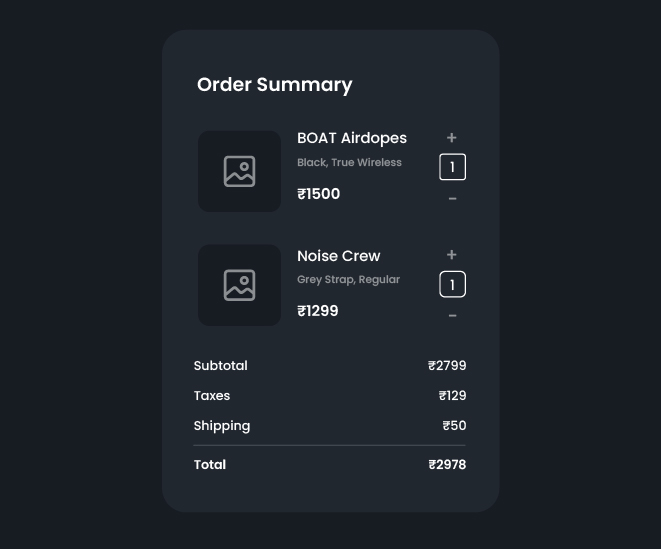Increase Noise Crew quantity with plus icon
The width and height of the screenshot is (661, 549).
coord(452,255)
